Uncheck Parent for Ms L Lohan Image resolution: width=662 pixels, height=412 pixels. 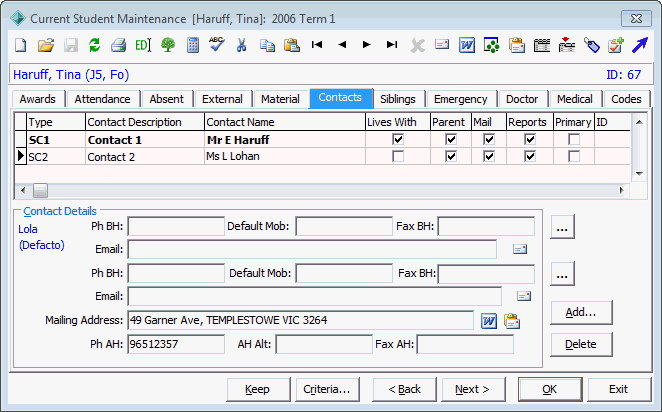(451, 157)
